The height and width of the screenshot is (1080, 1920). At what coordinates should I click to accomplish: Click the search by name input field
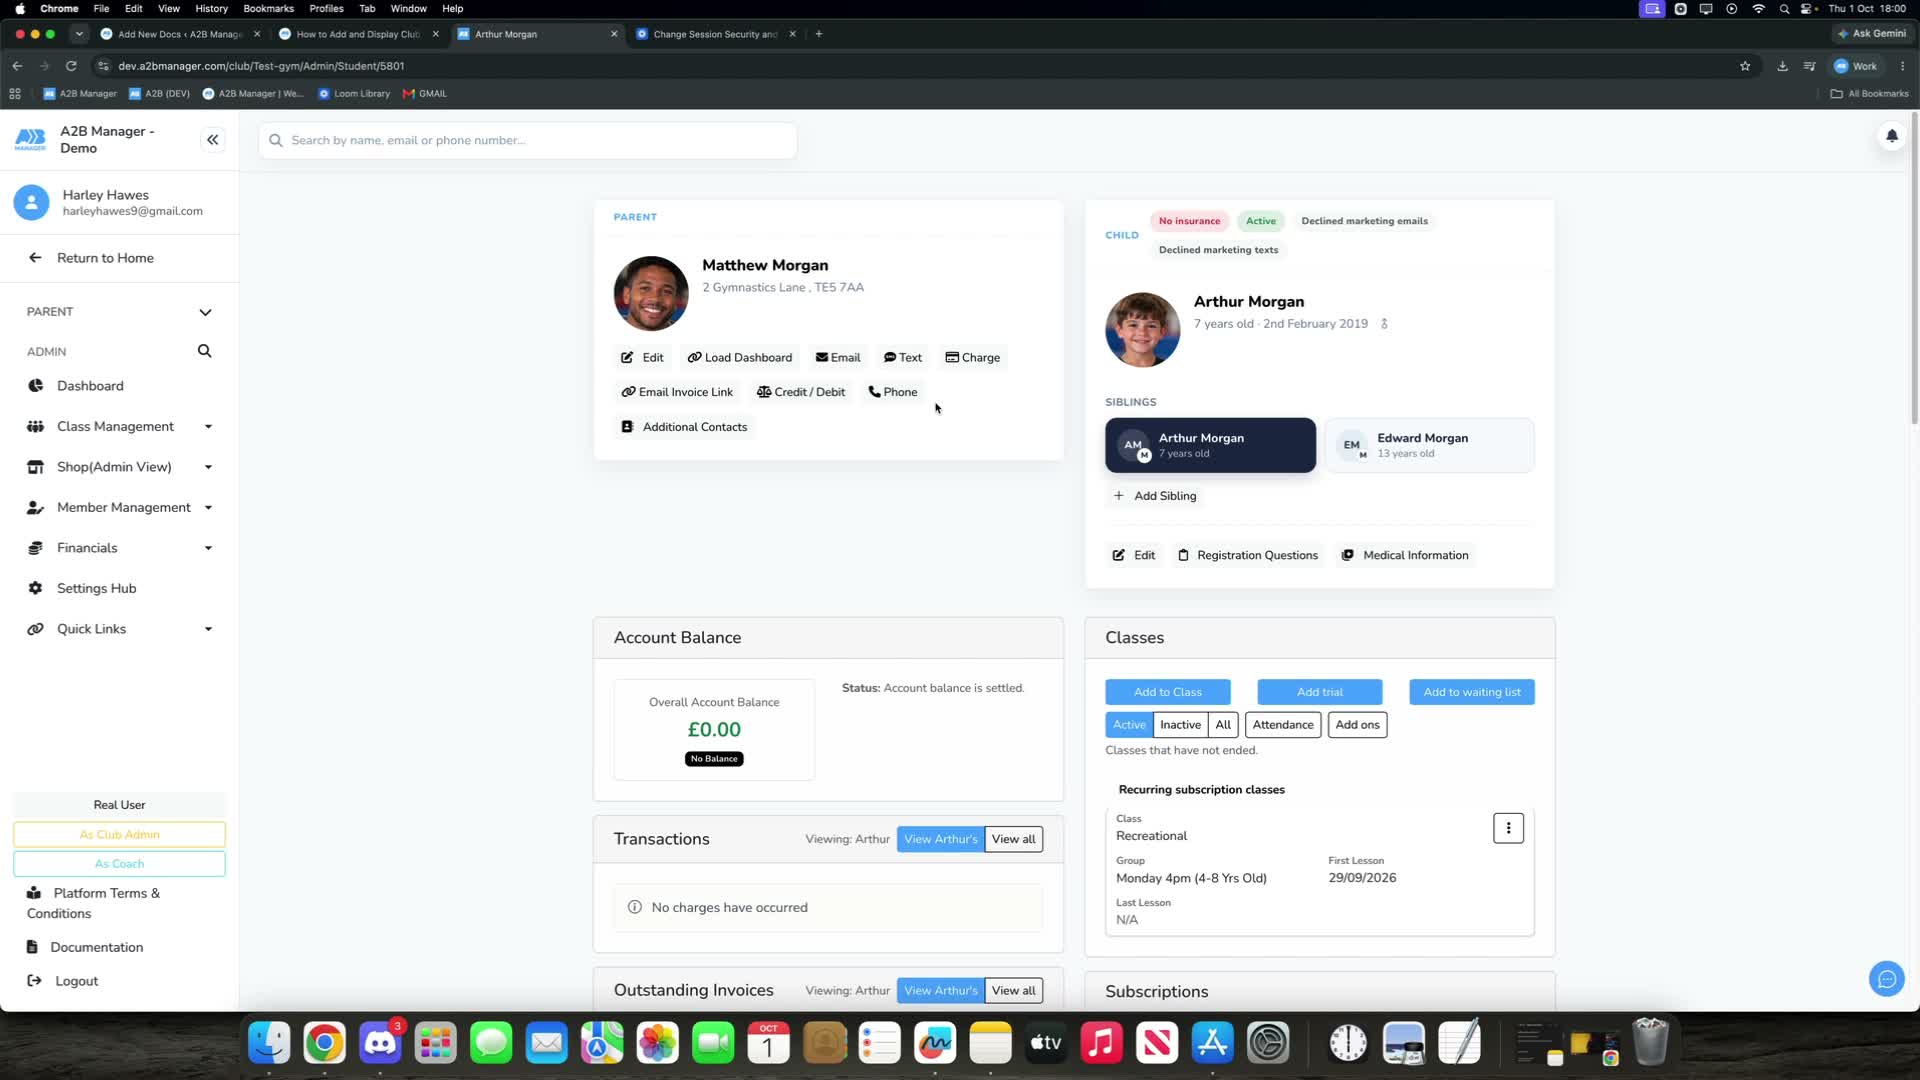point(528,140)
